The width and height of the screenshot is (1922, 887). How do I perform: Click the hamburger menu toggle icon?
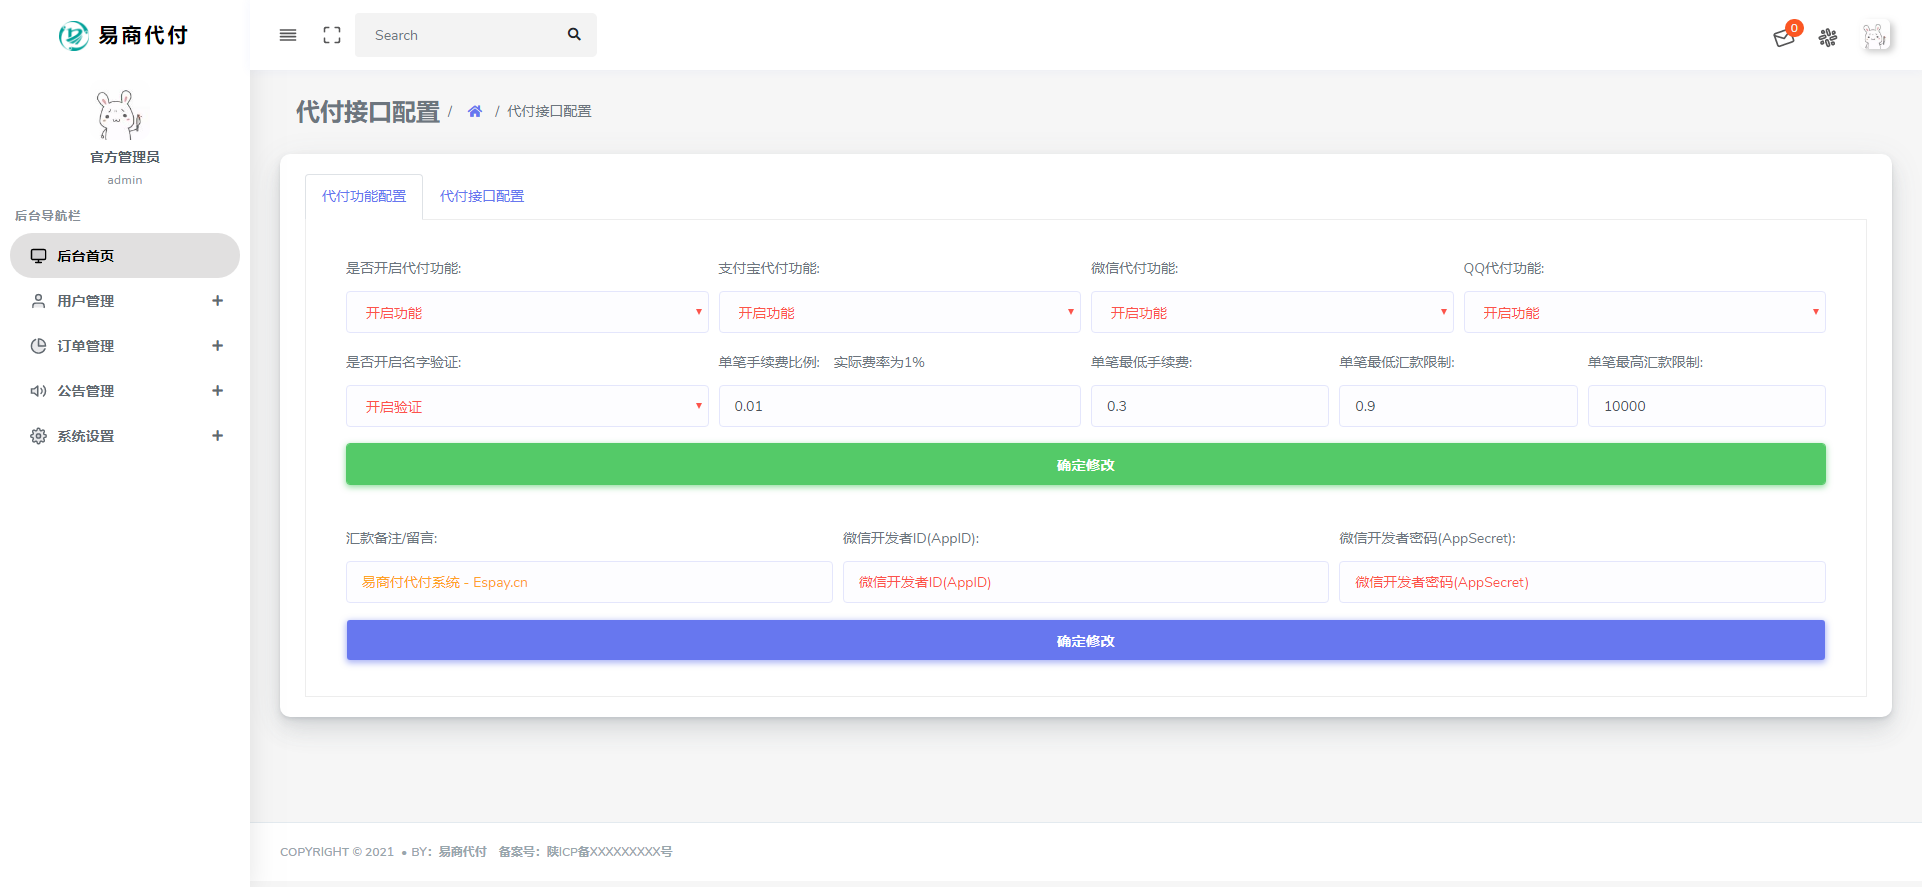[288, 35]
